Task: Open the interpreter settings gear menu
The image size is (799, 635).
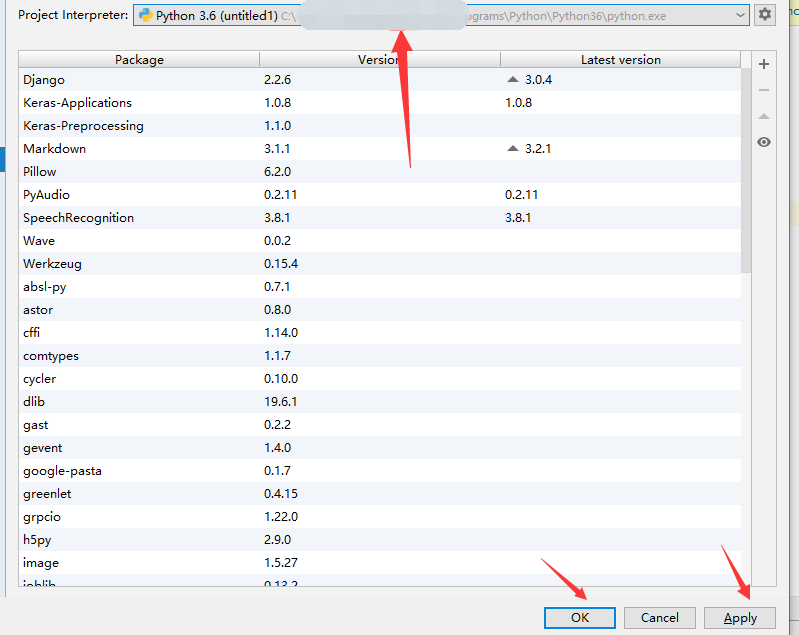Action: coord(764,15)
